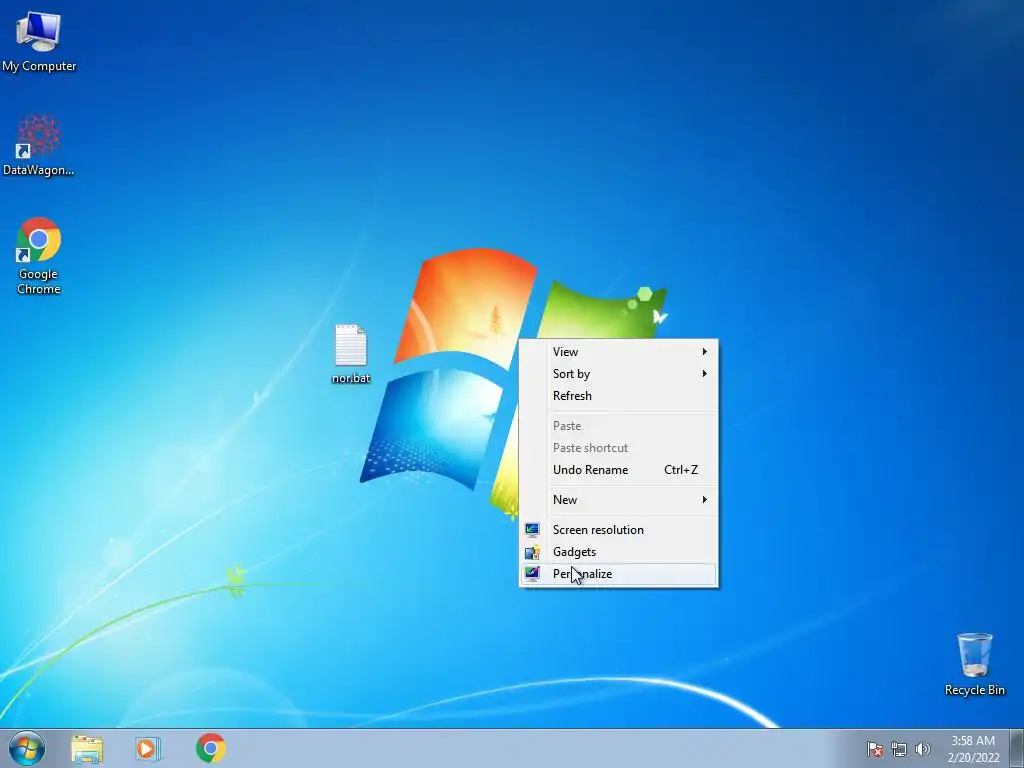Click the Show desktop strip
1024x768 pixels.
(1018, 748)
